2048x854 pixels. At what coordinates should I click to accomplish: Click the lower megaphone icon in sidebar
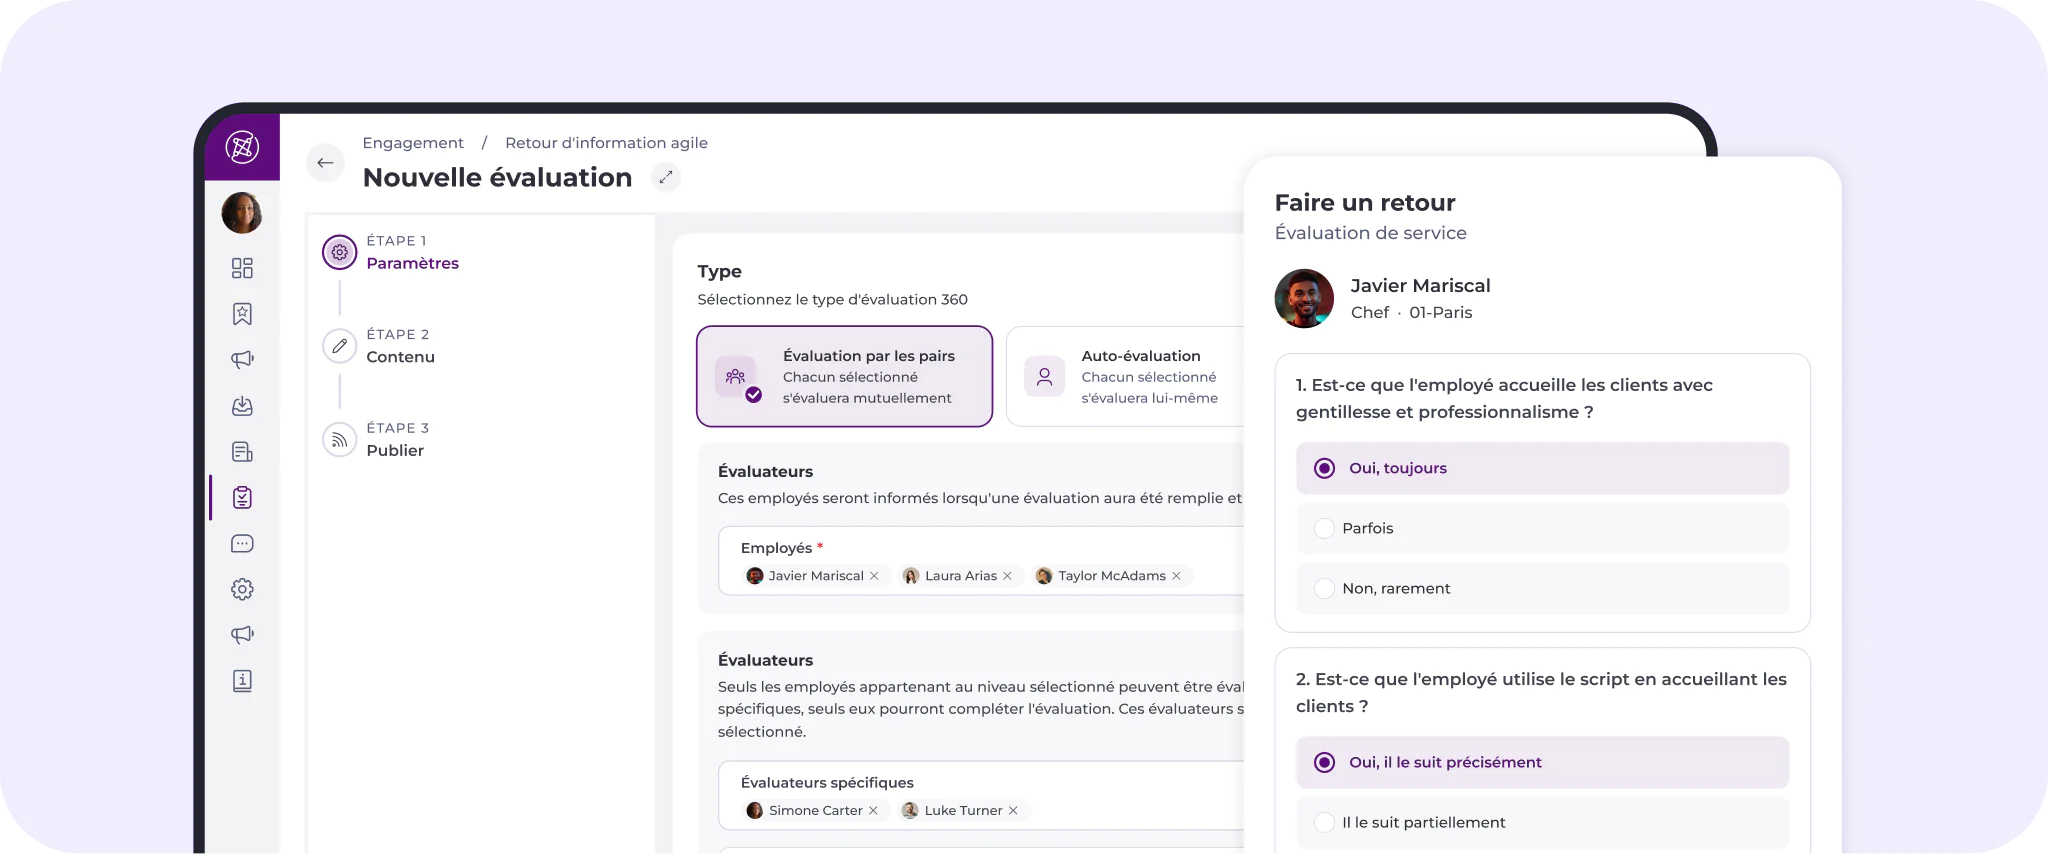point(242,634)
